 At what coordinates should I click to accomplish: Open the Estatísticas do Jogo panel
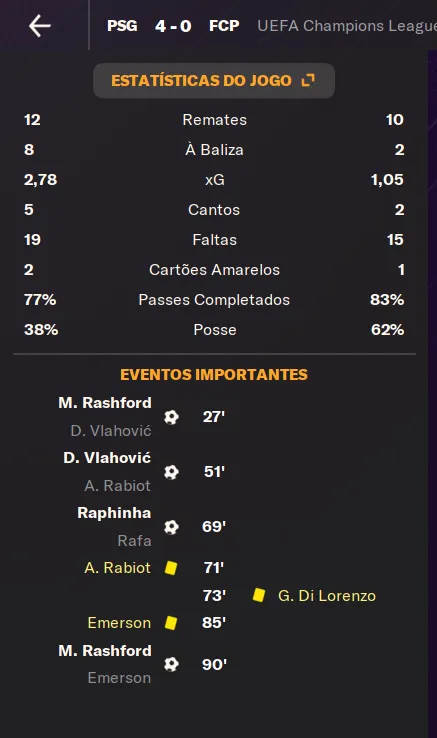click(214, 80)
